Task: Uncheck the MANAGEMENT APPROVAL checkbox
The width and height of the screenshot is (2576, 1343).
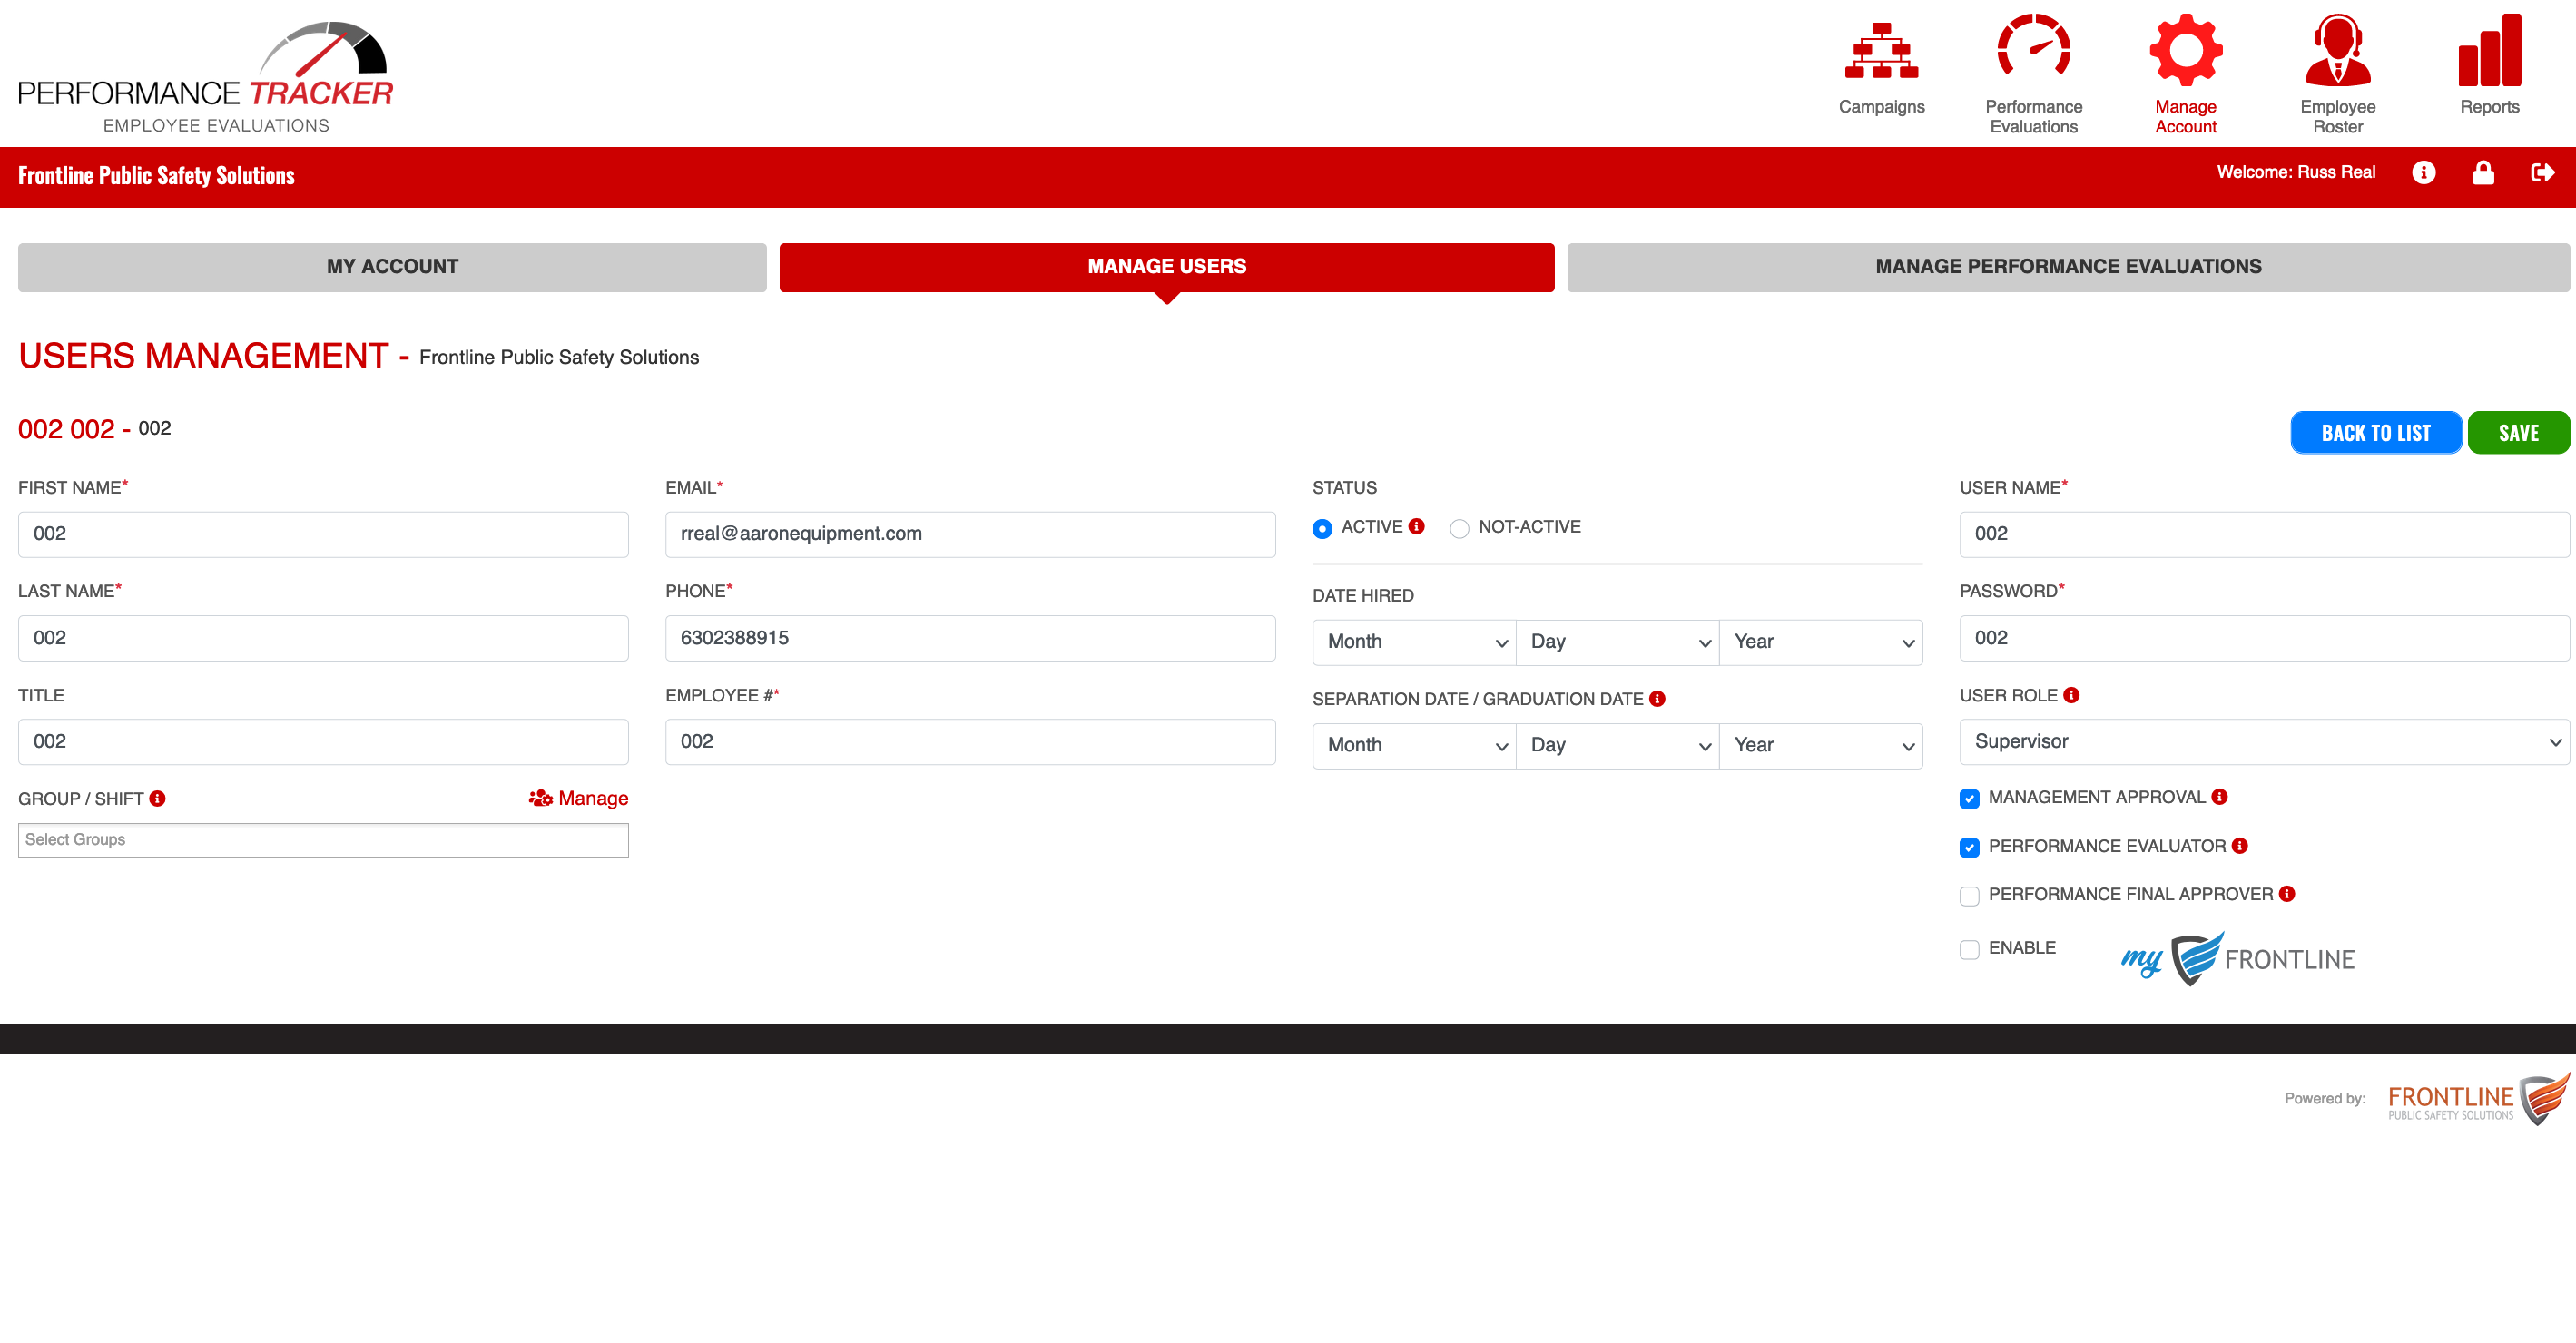Action: click(x=1969, y=798)
